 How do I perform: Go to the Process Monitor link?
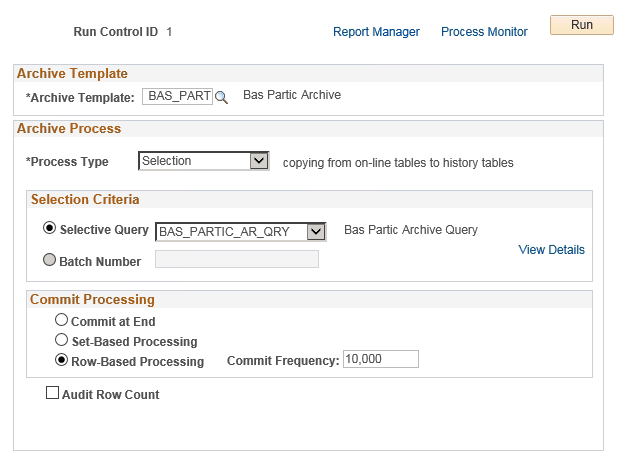(x=484, y=32)
